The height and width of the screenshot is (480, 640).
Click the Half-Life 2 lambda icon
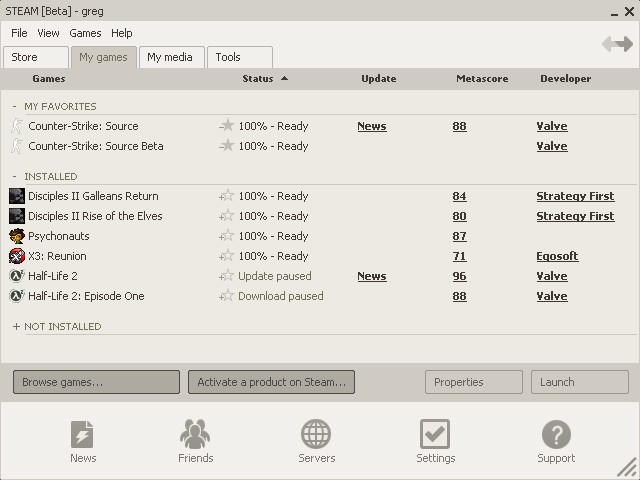click(x=17, y=276)
